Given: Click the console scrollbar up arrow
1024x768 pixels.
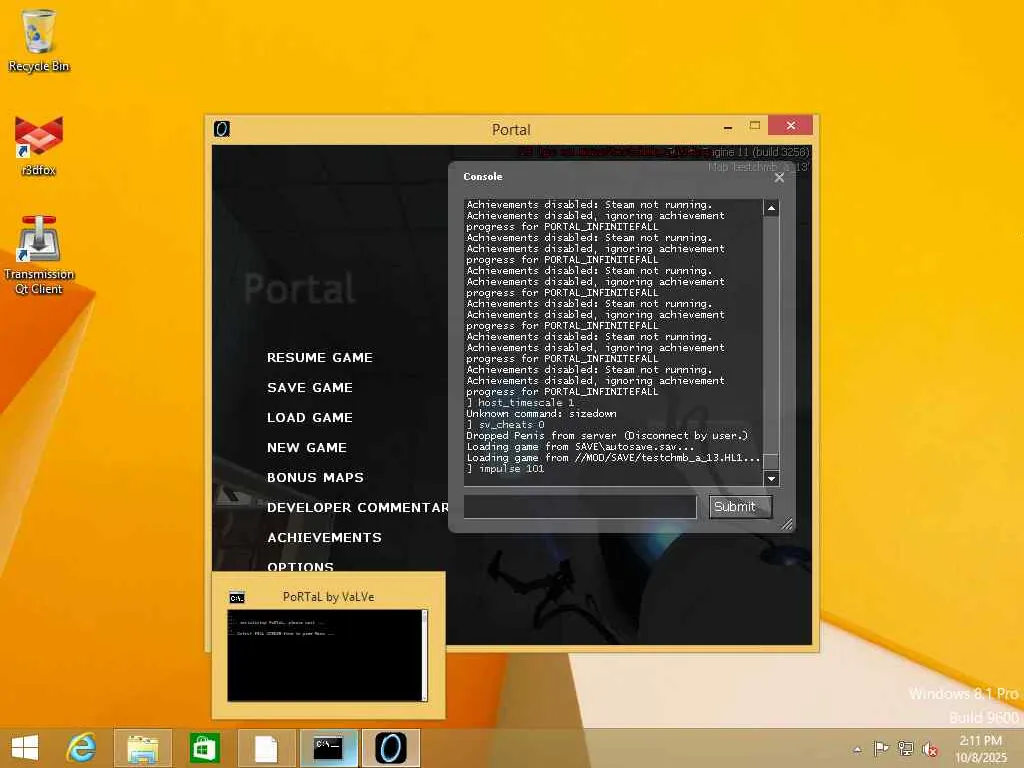Looking at the screenshot, I should click(x=771, y=208).
